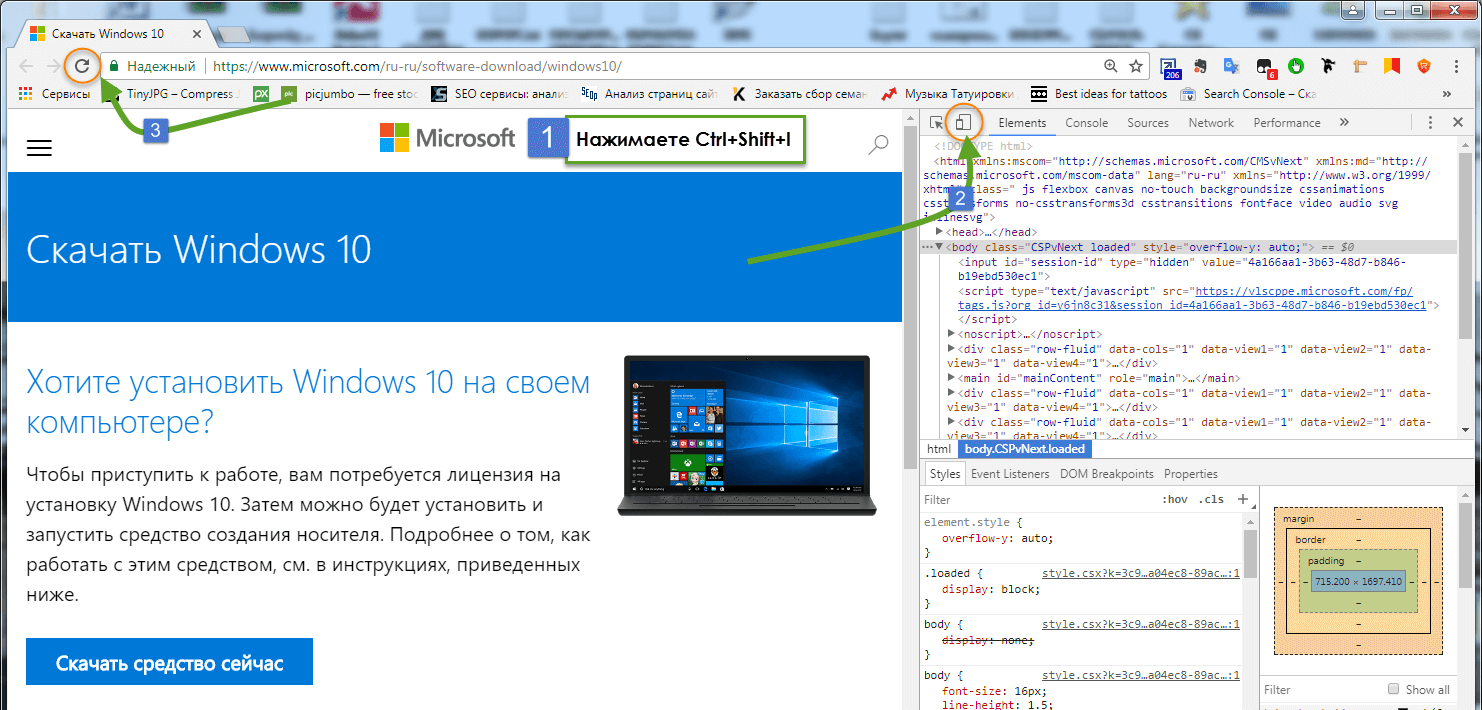Click the Microsoft logo

click(447, 139)
